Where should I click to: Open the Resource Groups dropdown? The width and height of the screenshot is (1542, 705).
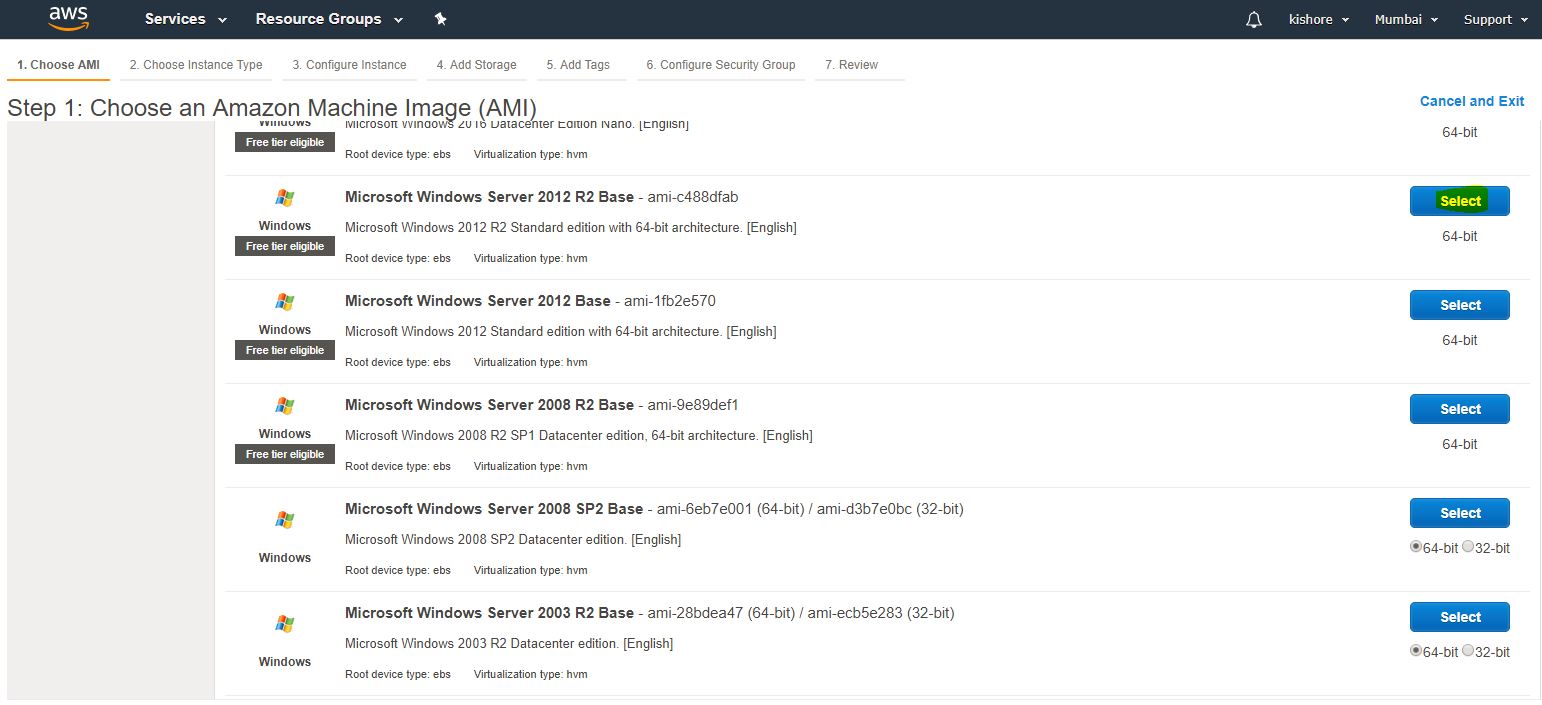click(329, 19)
